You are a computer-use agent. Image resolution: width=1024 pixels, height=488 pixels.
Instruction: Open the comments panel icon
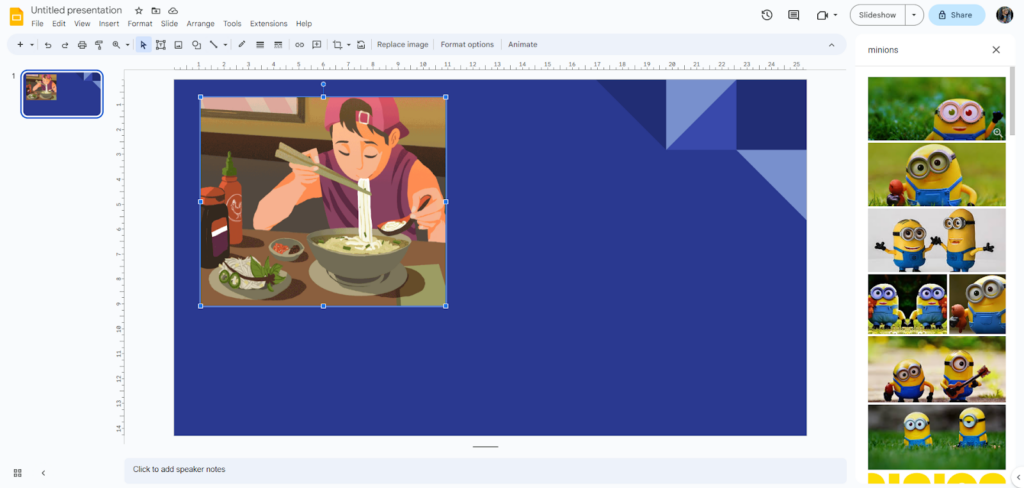pos(794,15)
